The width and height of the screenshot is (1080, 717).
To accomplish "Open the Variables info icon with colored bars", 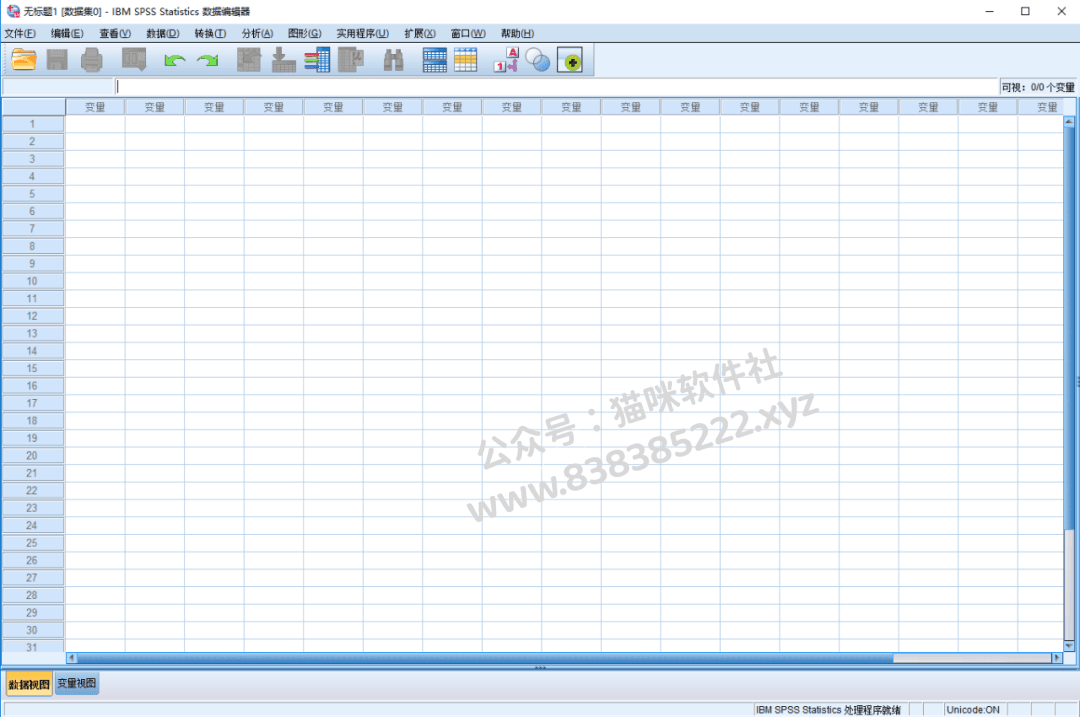I will (317, 61).
